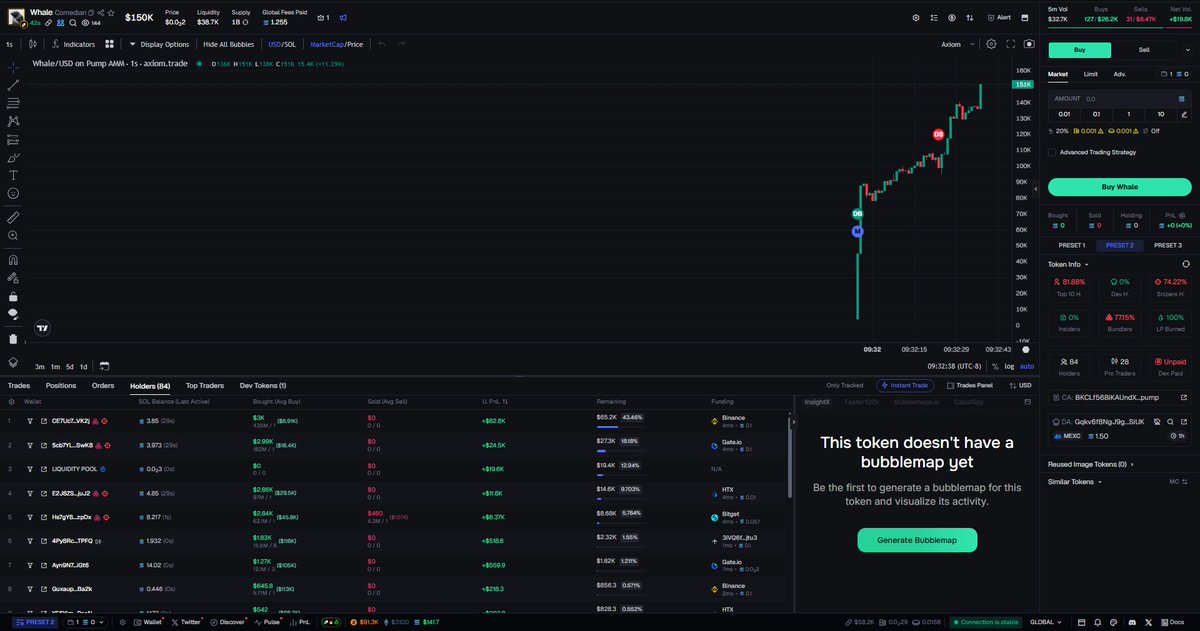Switch to the Trades tab
This screenshot has height=631, width=1200.
pyautogui.click(x=18, y=385)
